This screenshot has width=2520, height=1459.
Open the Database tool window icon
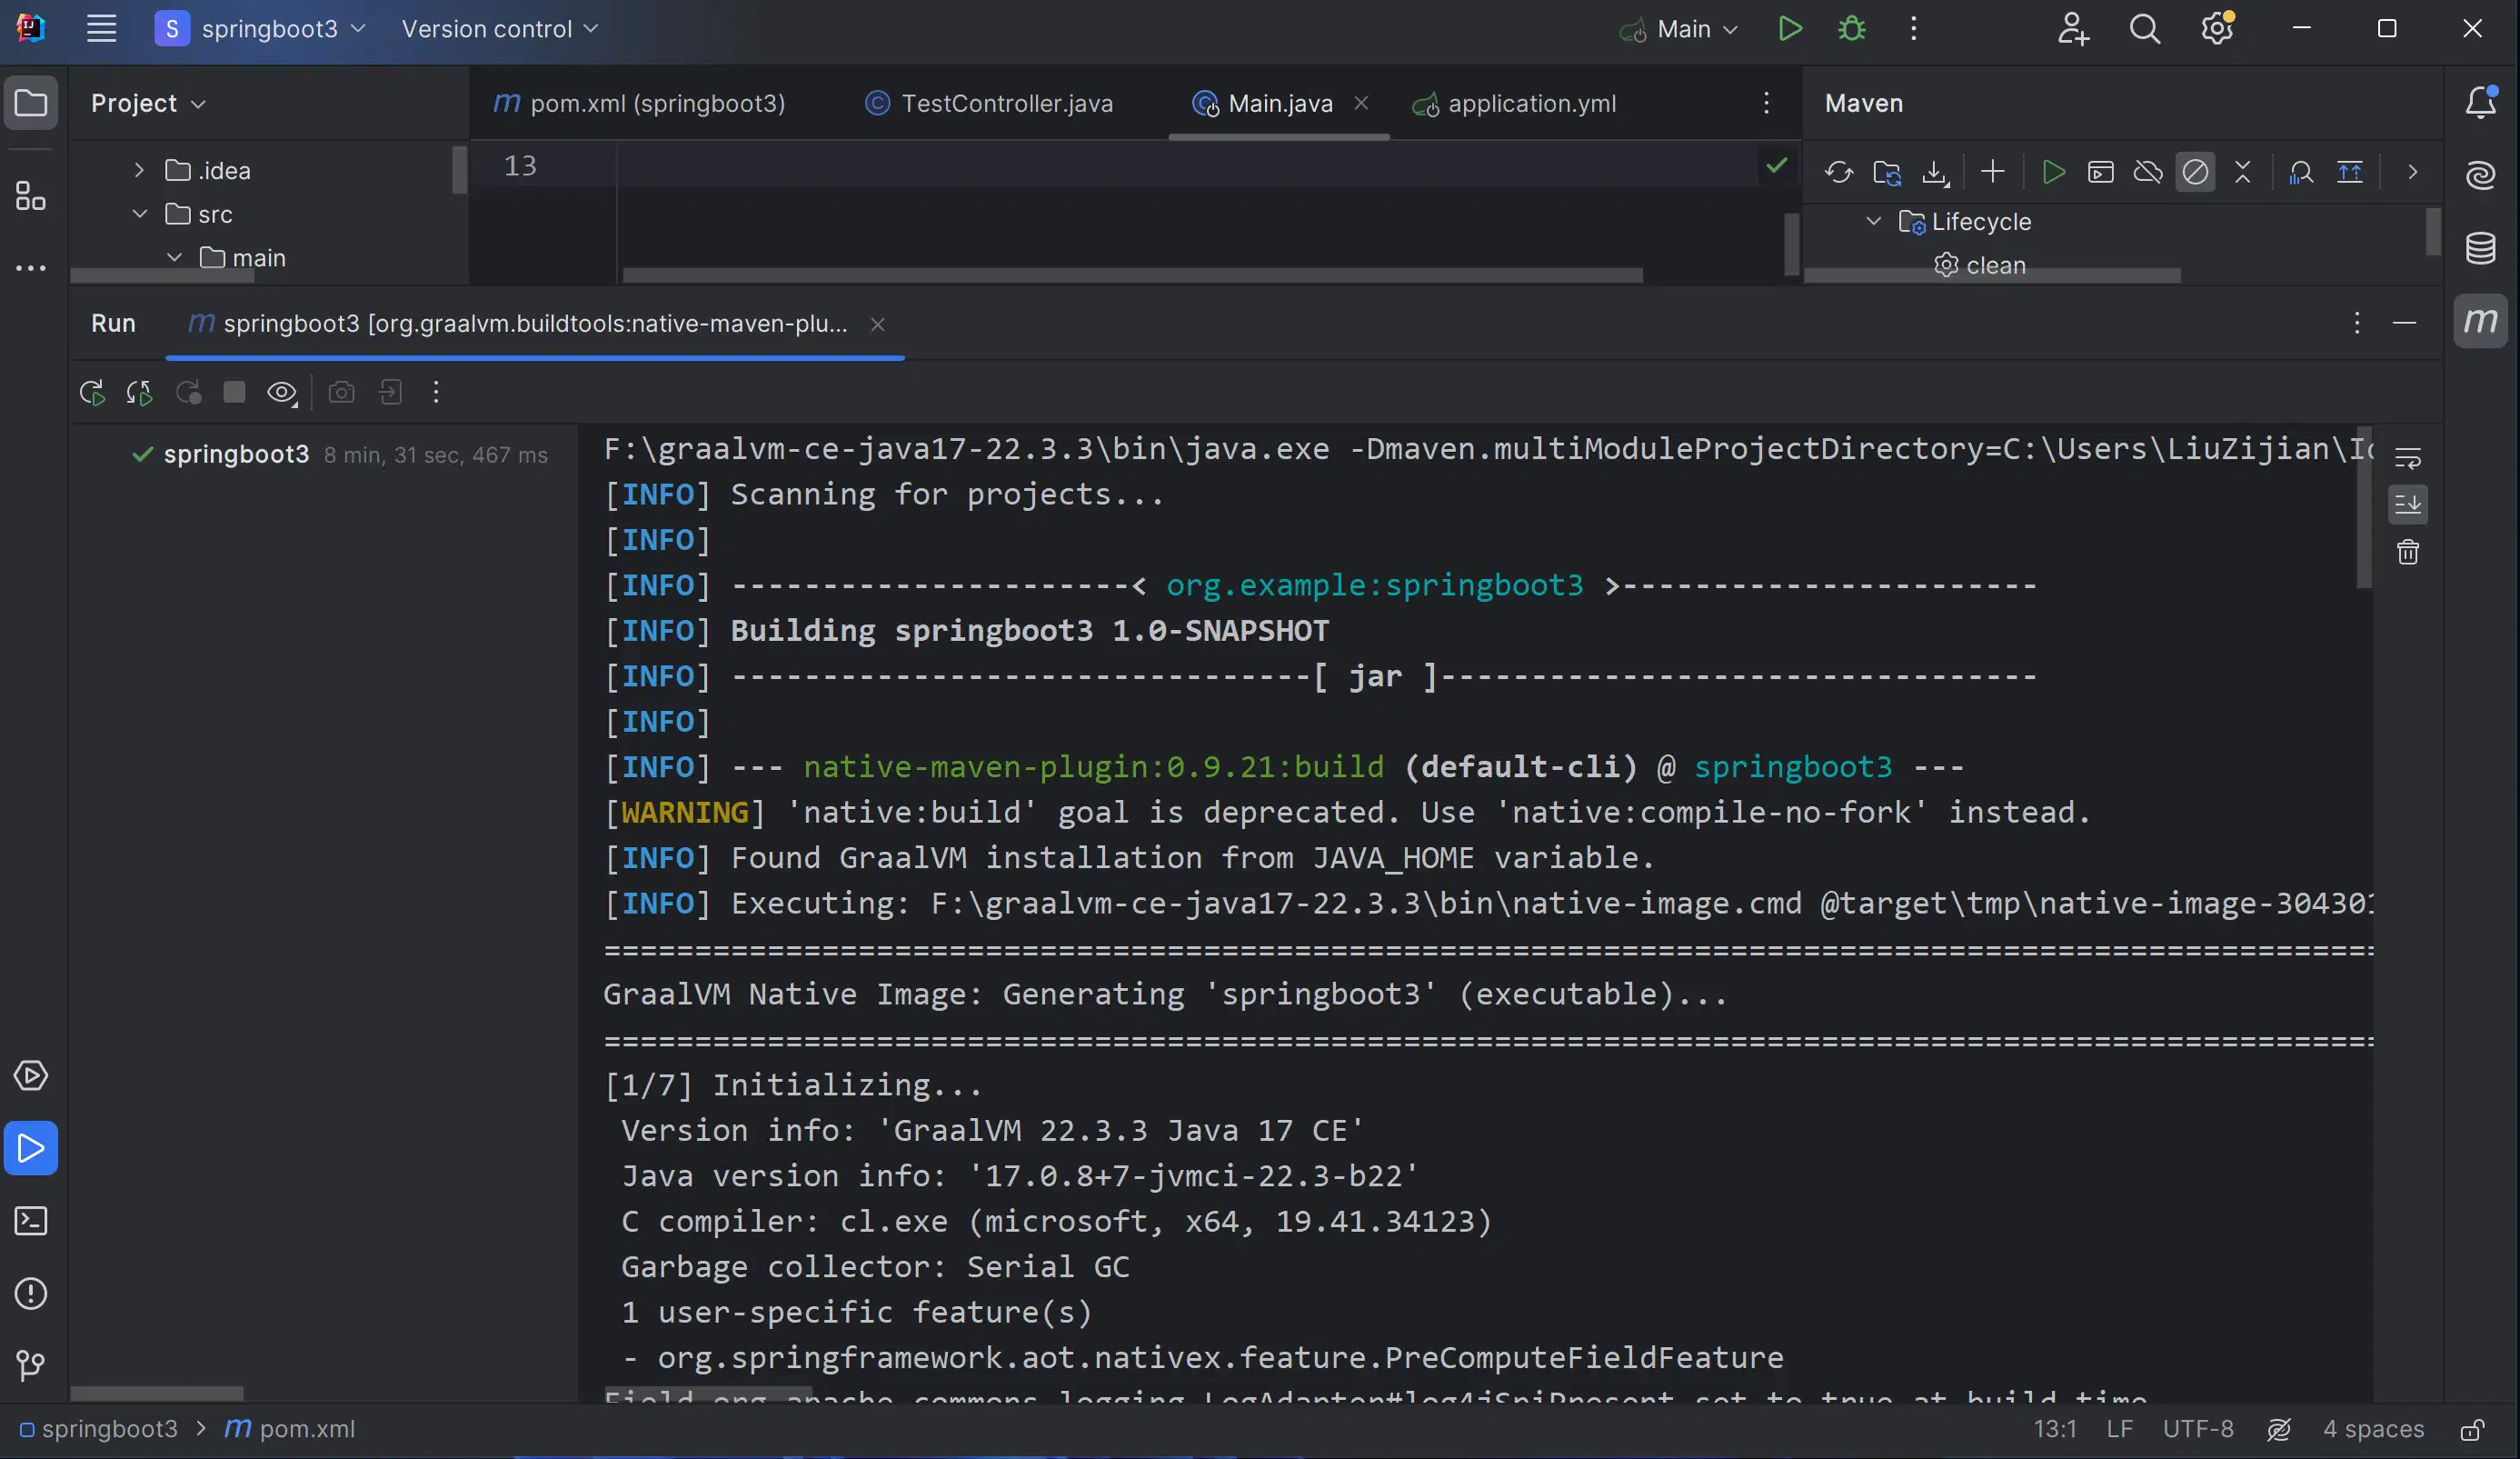point(2480,248)
